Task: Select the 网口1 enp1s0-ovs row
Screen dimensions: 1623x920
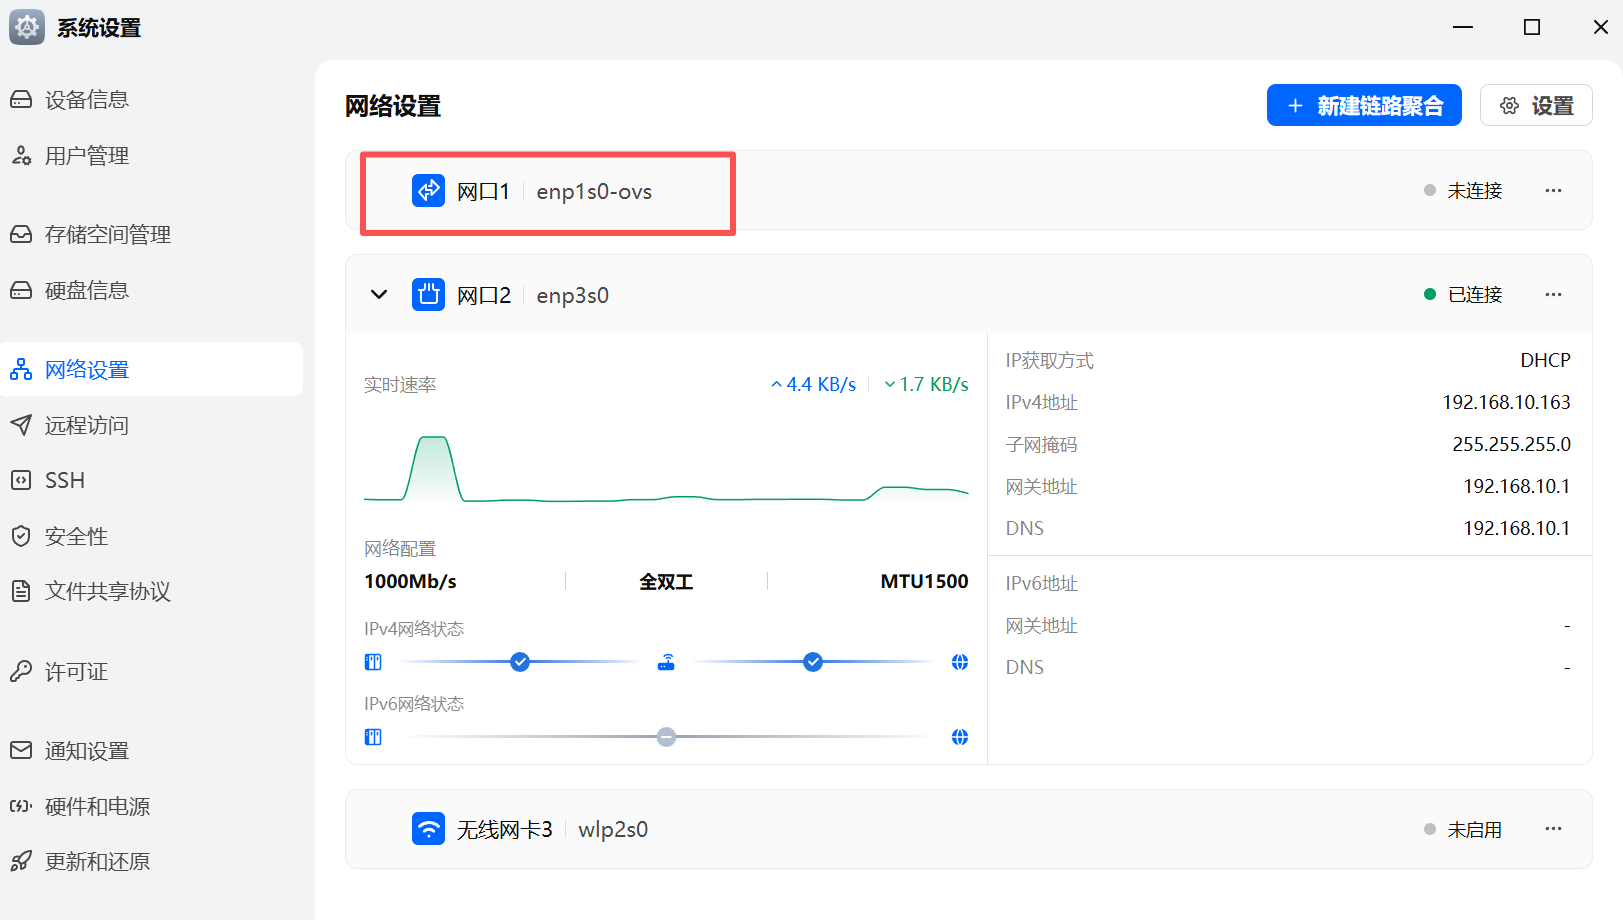Action: pyautogui.click(x=968, y=190)
